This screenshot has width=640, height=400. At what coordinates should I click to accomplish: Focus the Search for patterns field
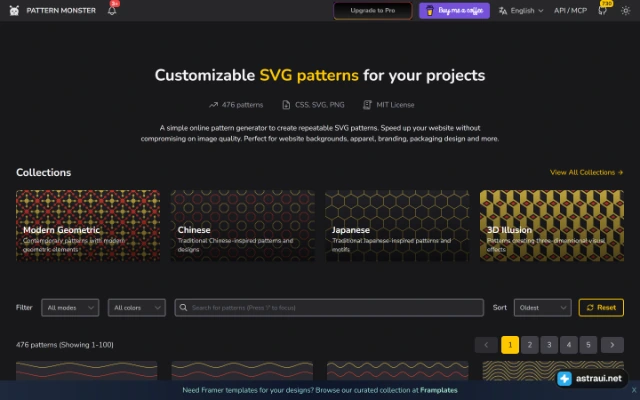(329, 308)
